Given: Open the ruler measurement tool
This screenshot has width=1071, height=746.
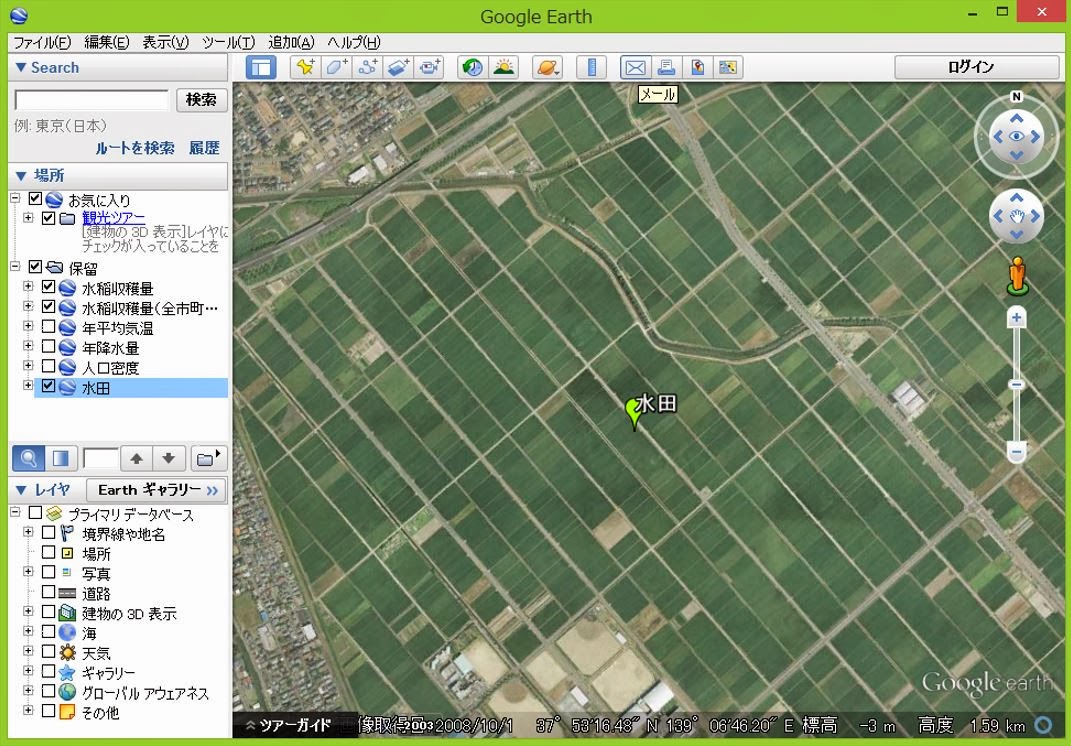Looking at the screenshot, I should [x=592, y=67].
